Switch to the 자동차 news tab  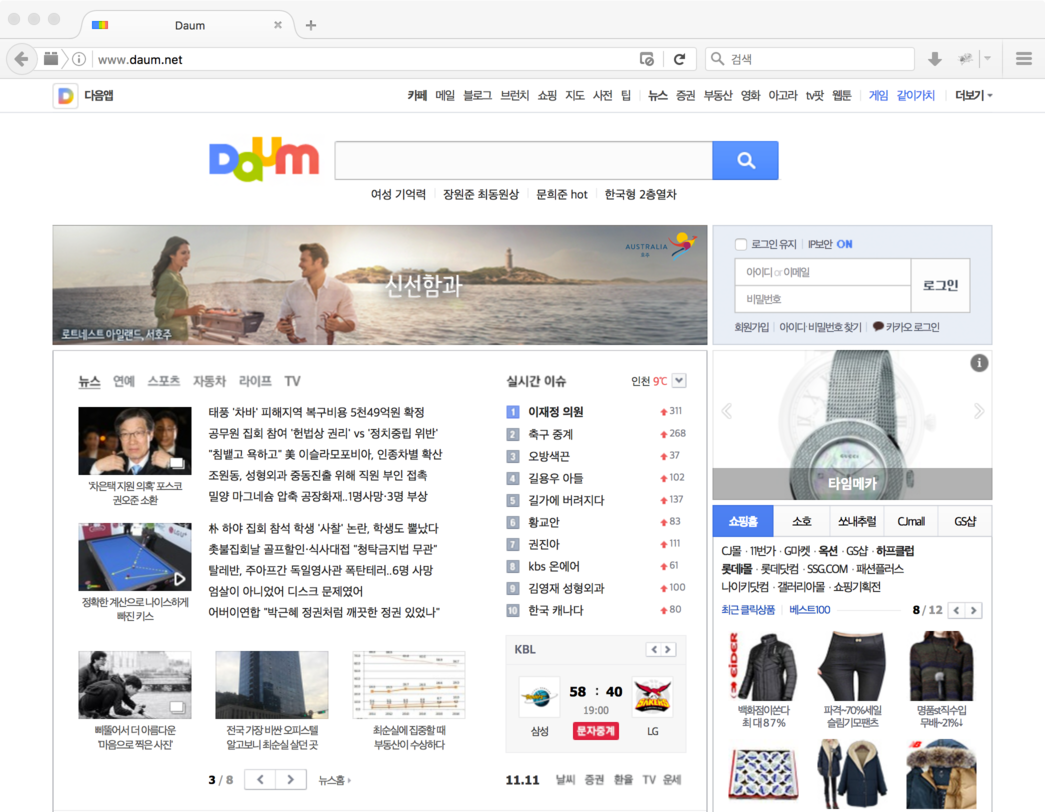click(209, 381)
